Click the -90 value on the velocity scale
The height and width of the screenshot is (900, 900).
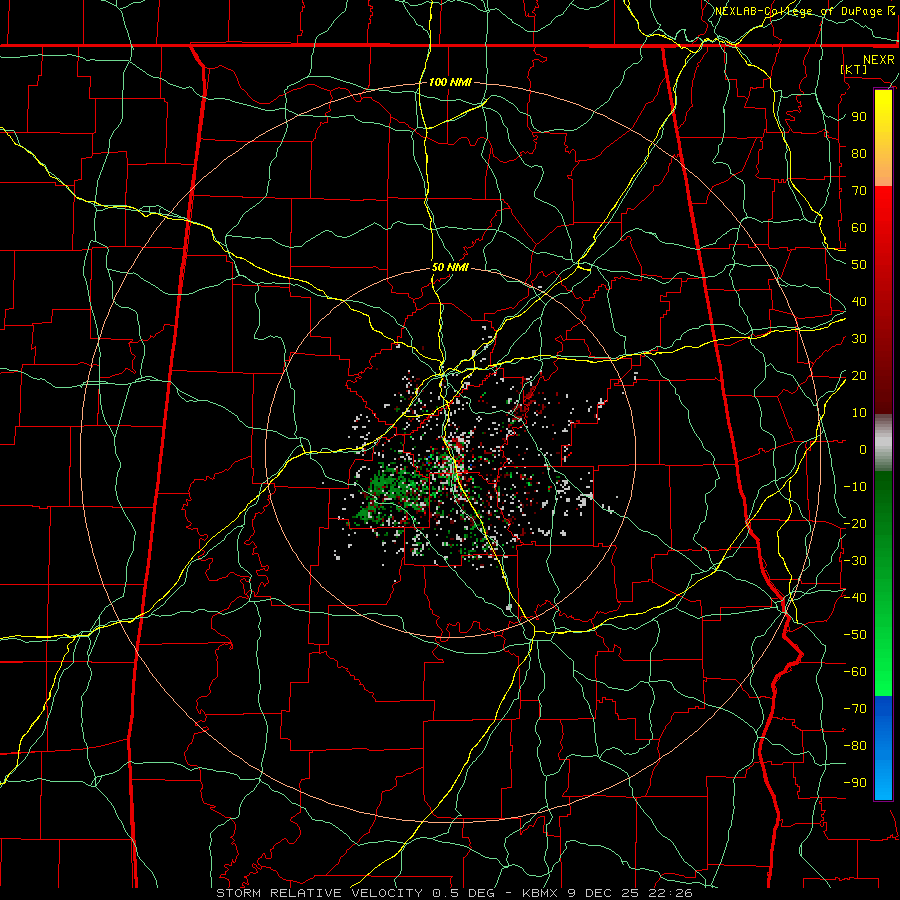click(855, 783)
